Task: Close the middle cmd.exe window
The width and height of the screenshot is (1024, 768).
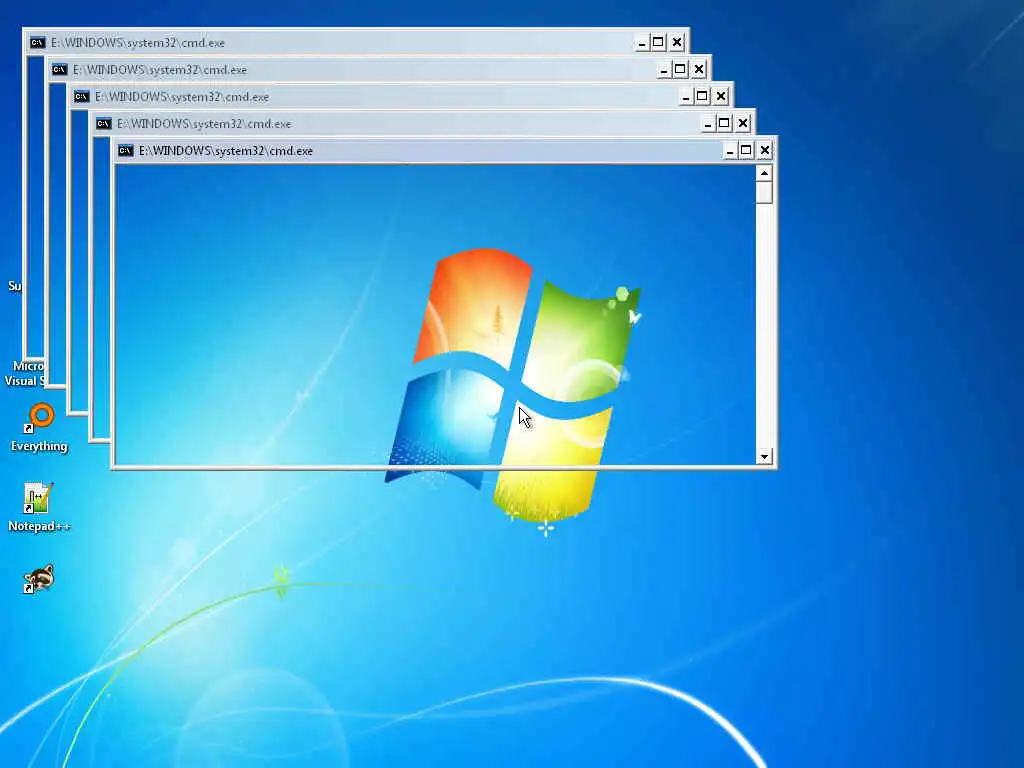Action: coord(721,97)
